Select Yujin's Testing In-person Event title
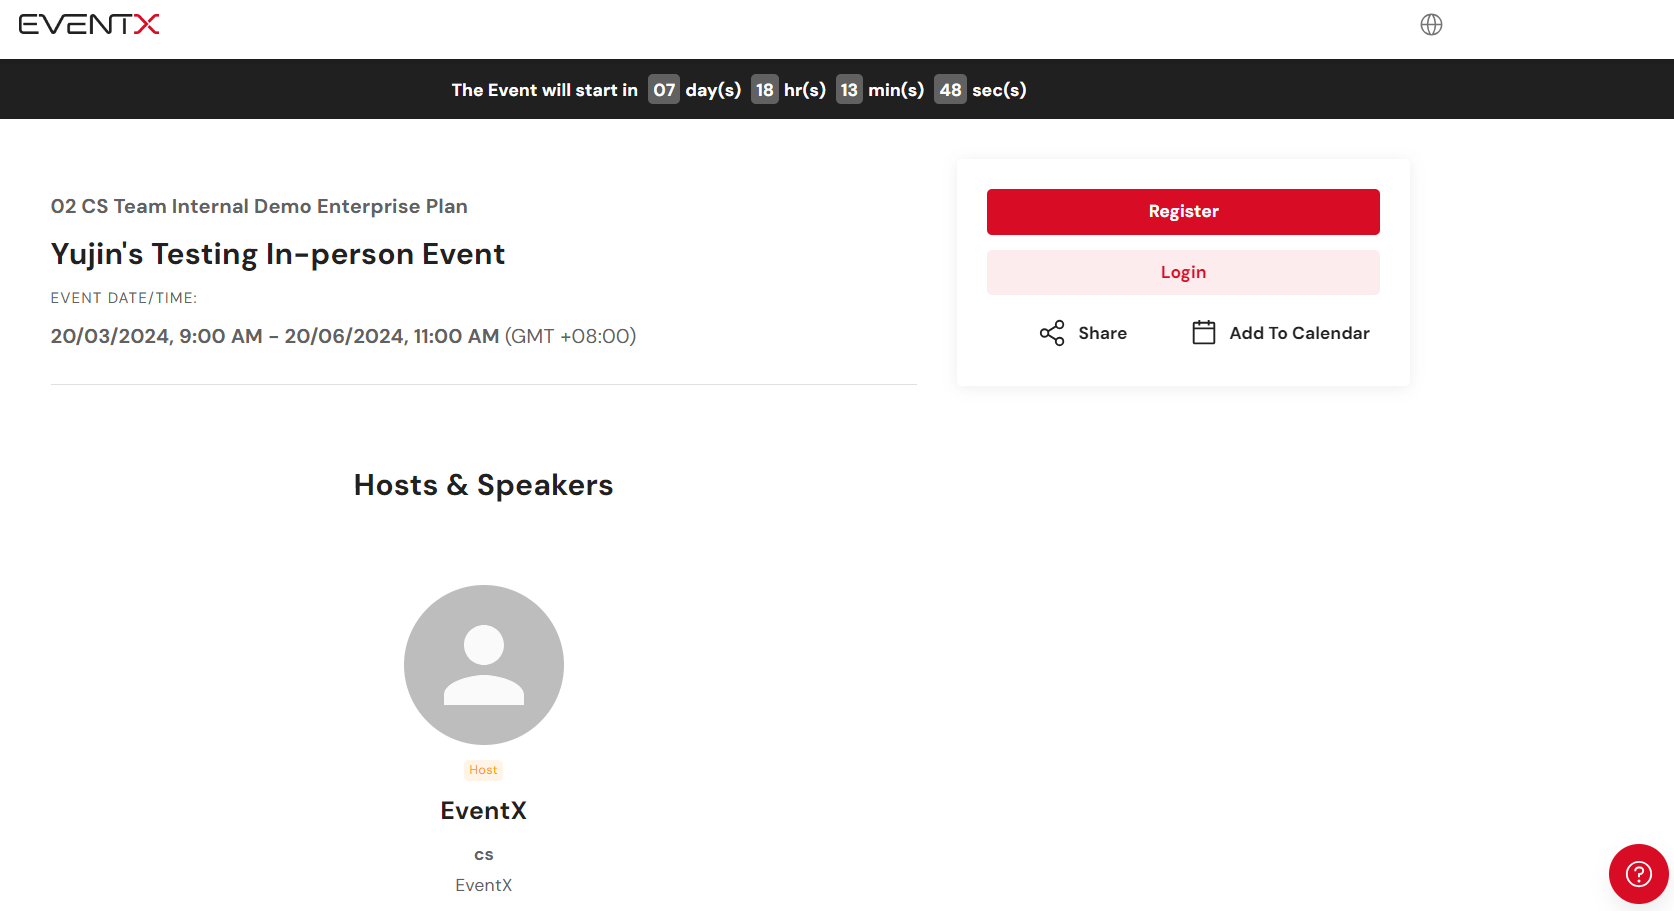 (x=278, y=254)
